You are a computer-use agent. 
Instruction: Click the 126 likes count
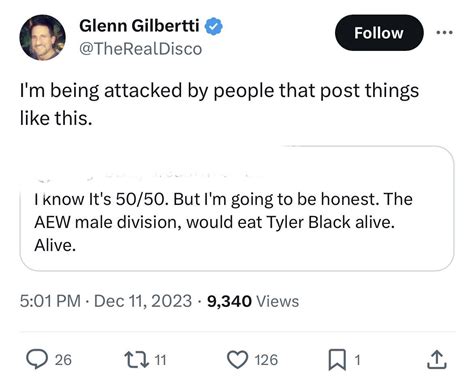[x=266, y=360]
